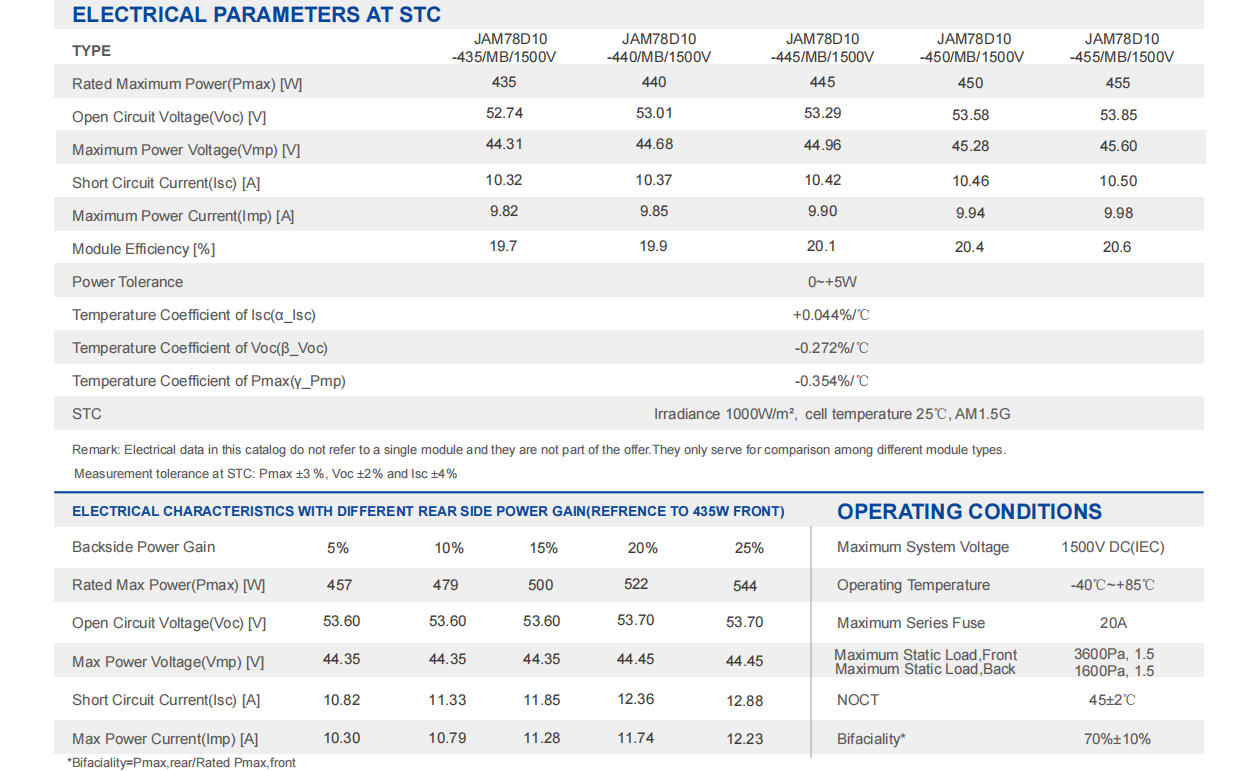Click the Rated Max Power value 544
1255x771 pixels.
745,586
